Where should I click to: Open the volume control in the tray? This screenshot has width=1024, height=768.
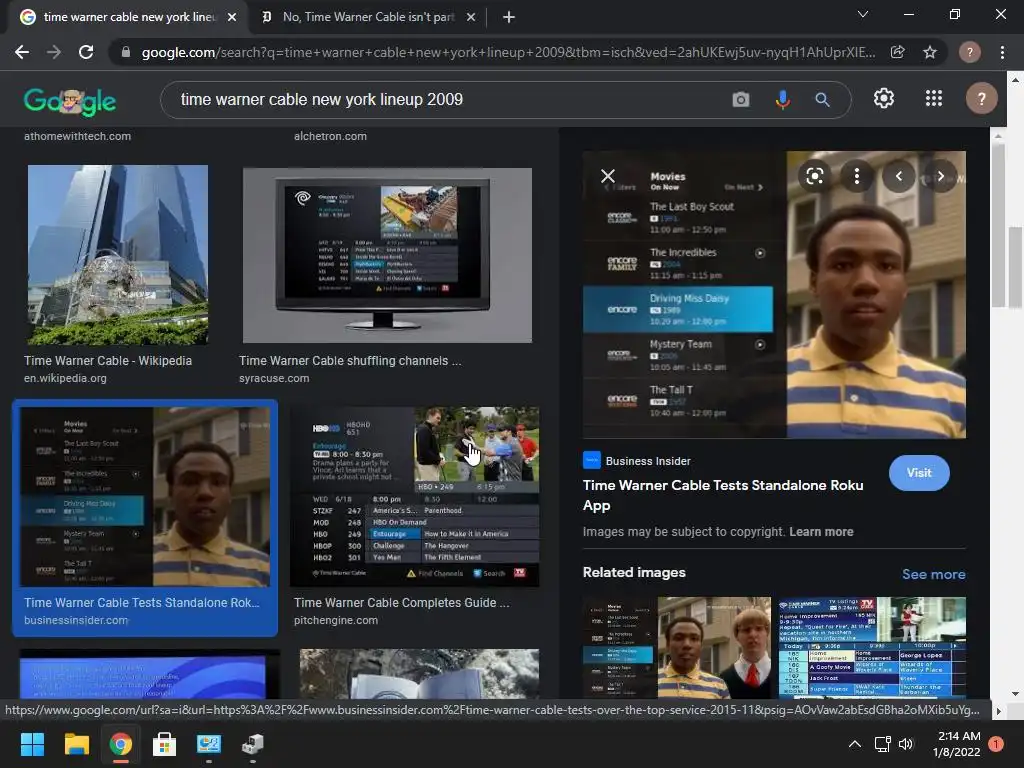(906, 744)
